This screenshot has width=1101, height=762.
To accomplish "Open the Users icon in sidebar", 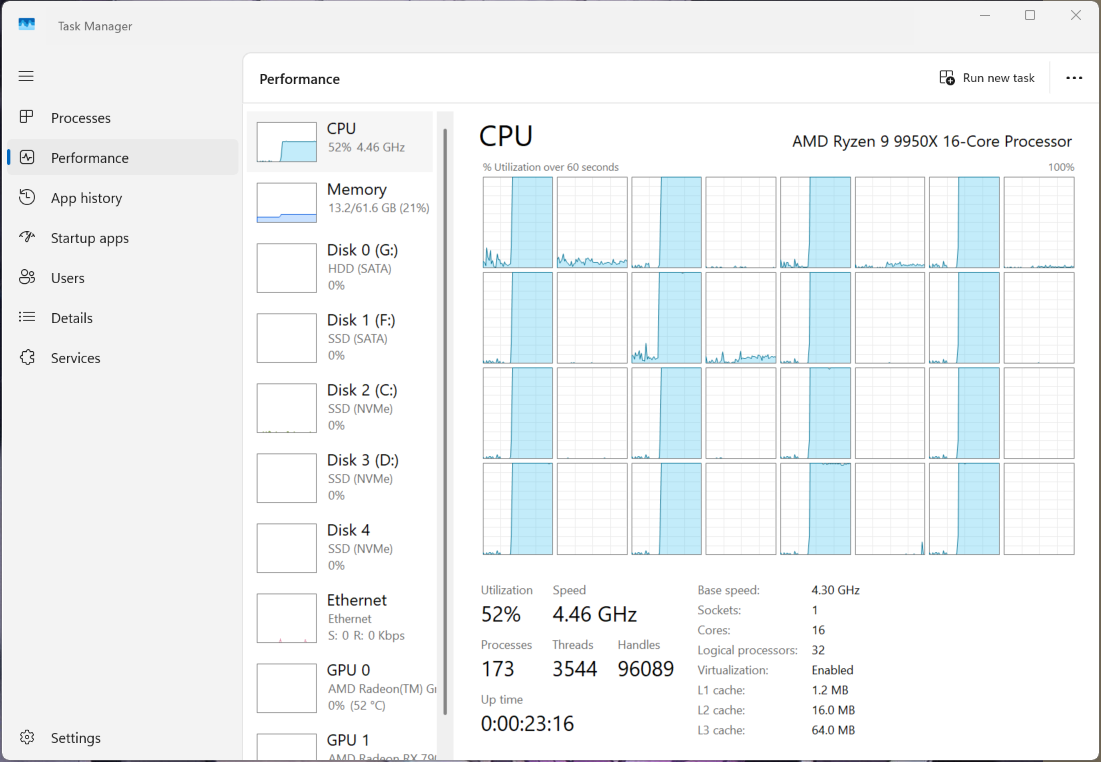I will pyautogui.click(x=27, y=277).
